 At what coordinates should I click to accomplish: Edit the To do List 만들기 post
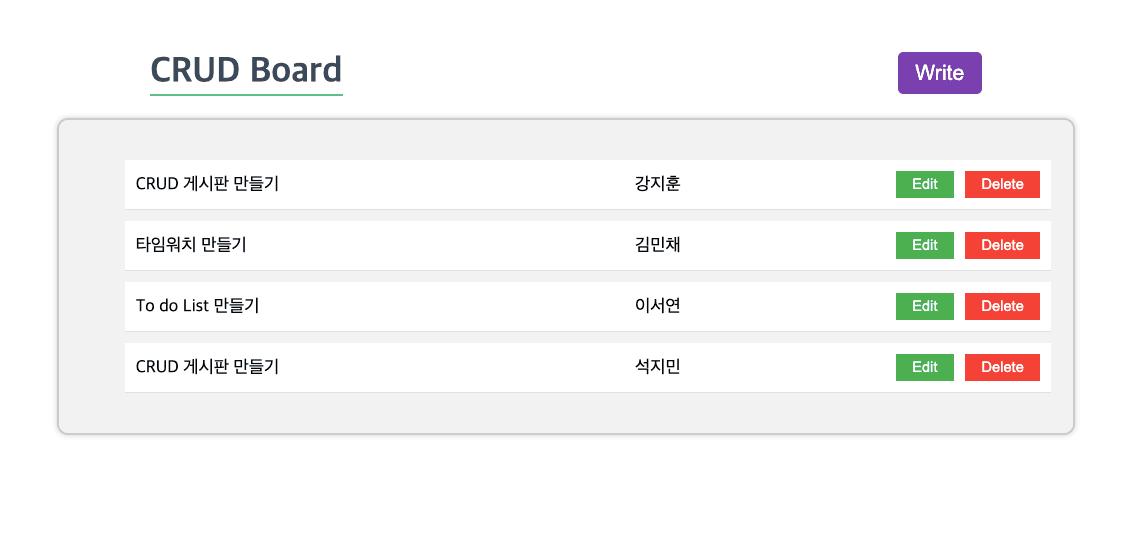click(924, 306)
